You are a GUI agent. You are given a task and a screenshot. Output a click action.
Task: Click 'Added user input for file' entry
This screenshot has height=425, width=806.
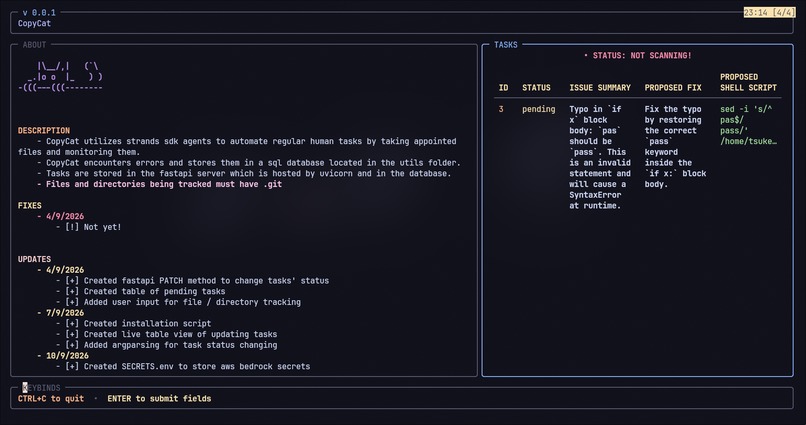pos(178,302)
